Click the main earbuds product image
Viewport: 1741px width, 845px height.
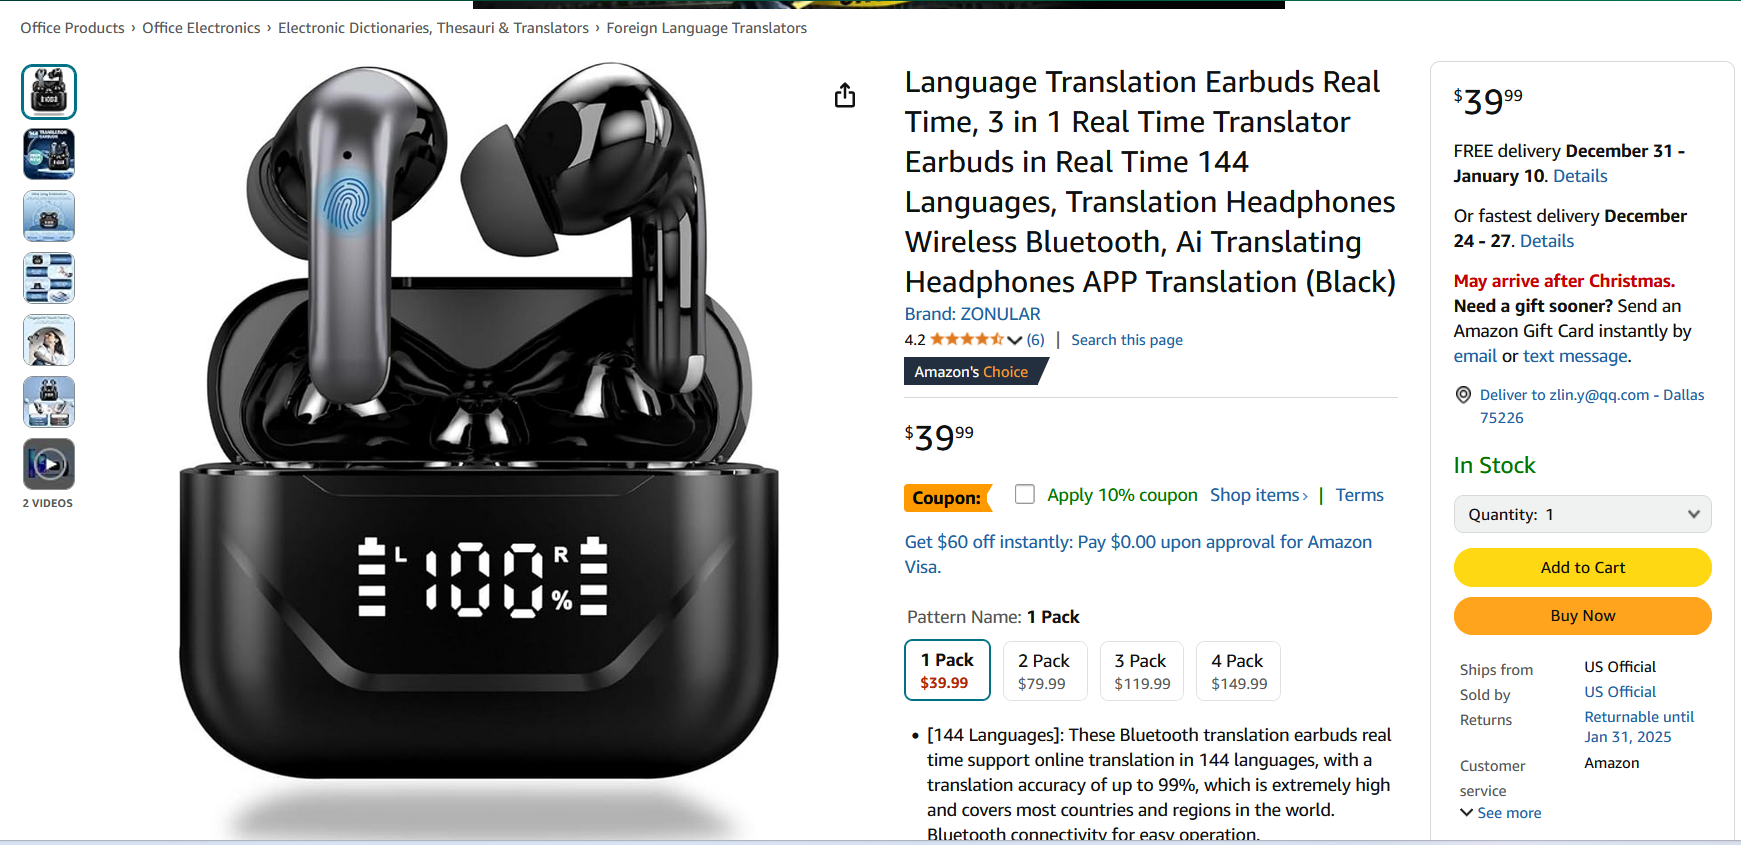(x=480, y=440)
